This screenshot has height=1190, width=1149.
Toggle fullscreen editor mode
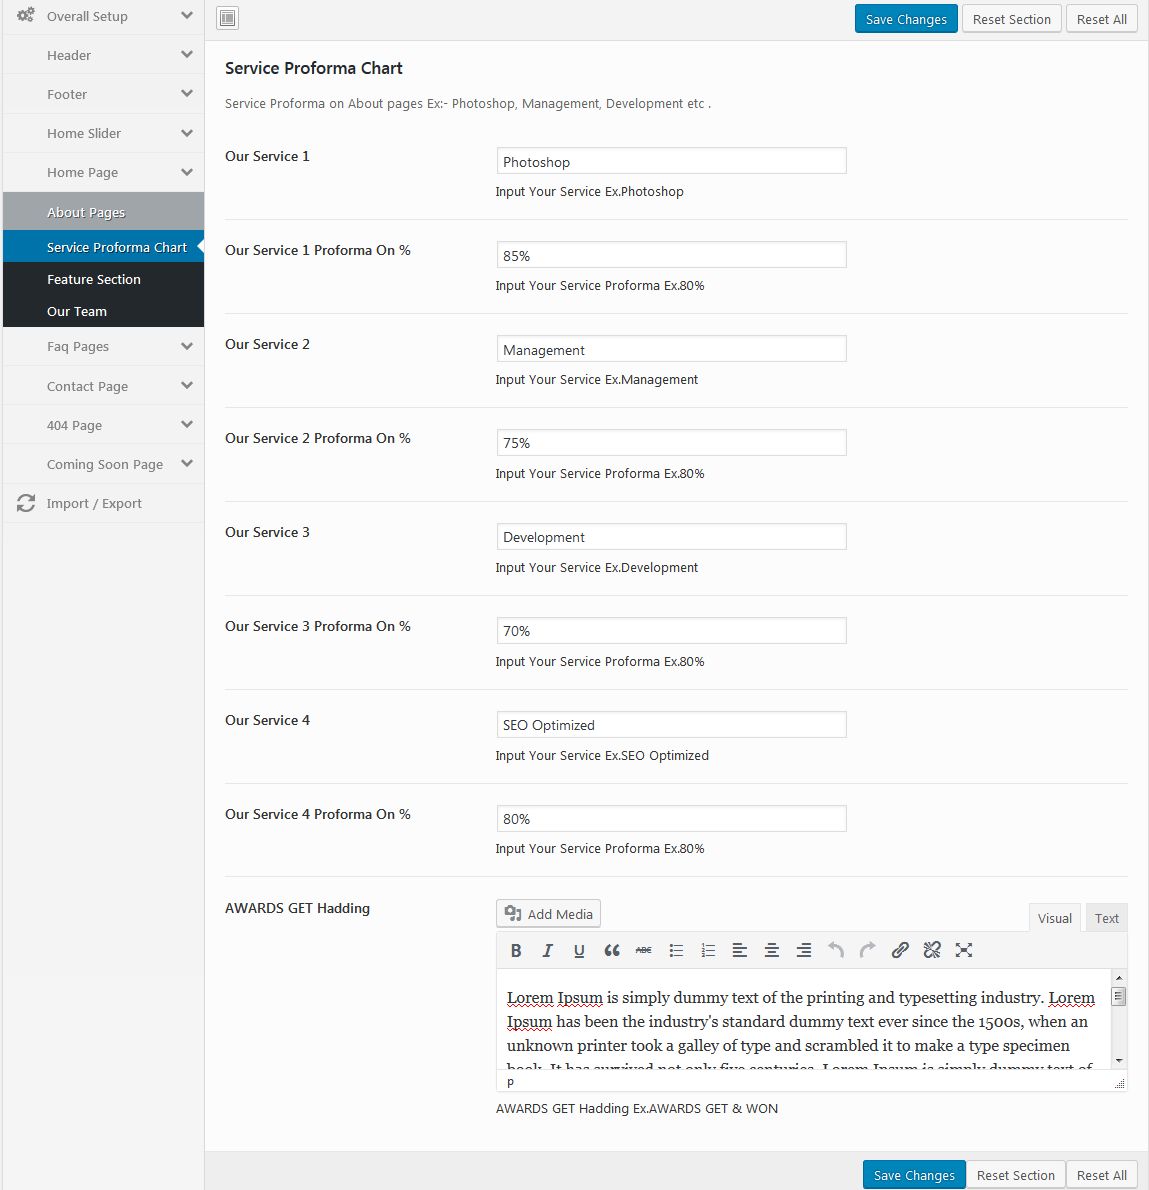point(964,950)
